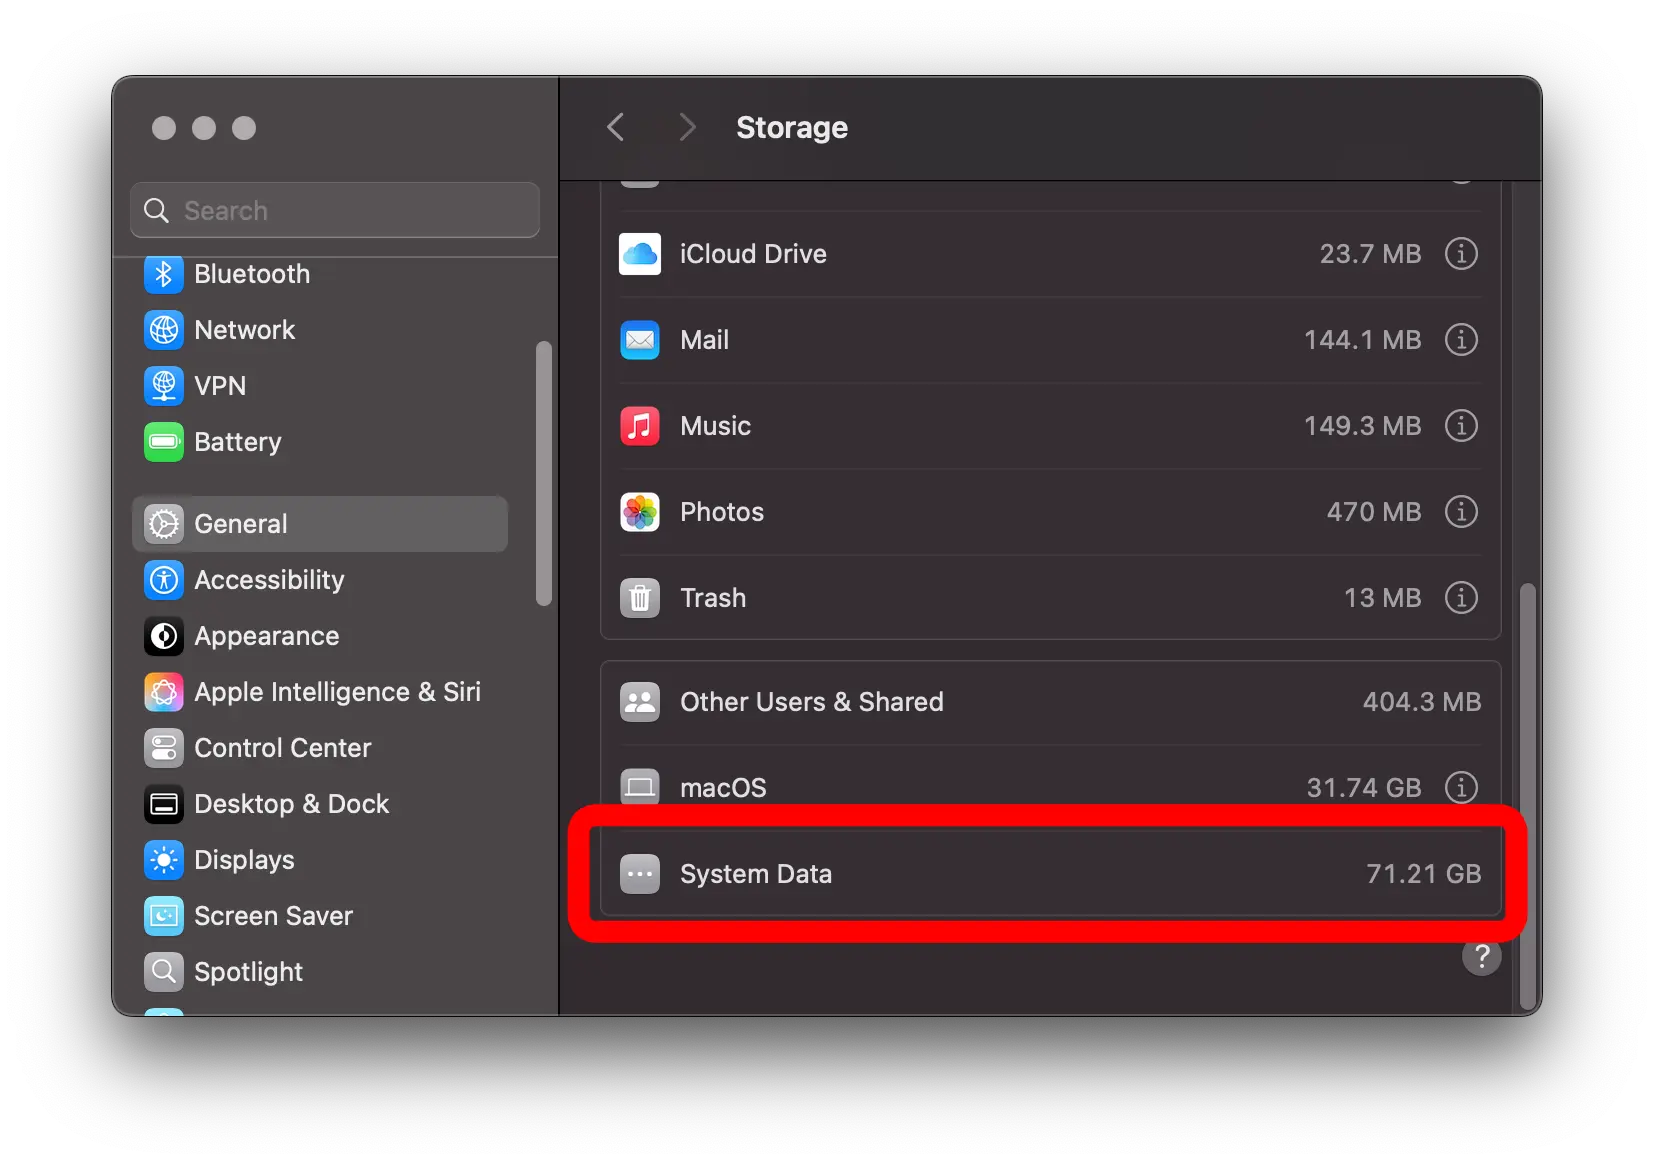Click the Spotlight magnifier icon
The image size is (1654, 1164).
(164, 972)
